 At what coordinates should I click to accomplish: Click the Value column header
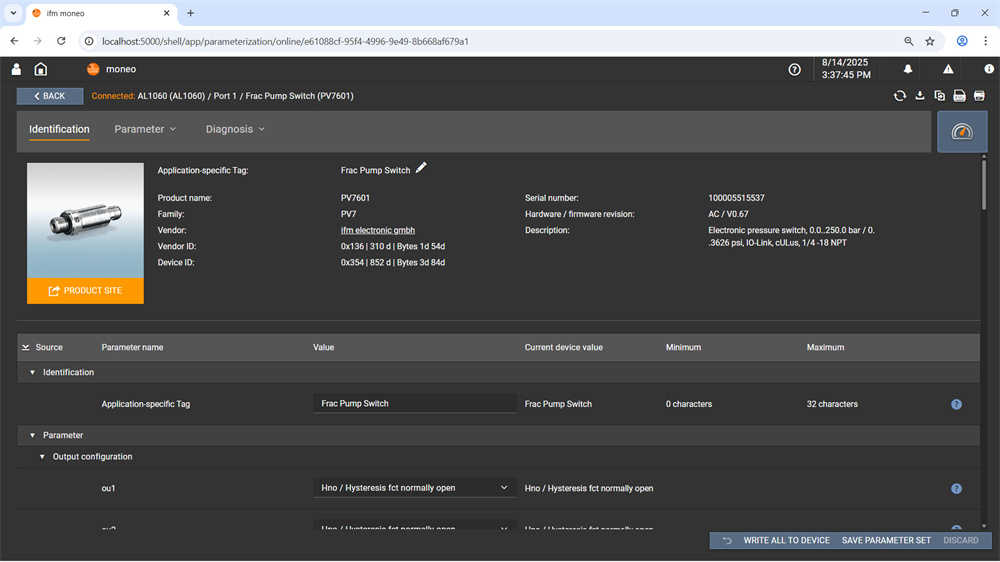[x=323, y=348]
